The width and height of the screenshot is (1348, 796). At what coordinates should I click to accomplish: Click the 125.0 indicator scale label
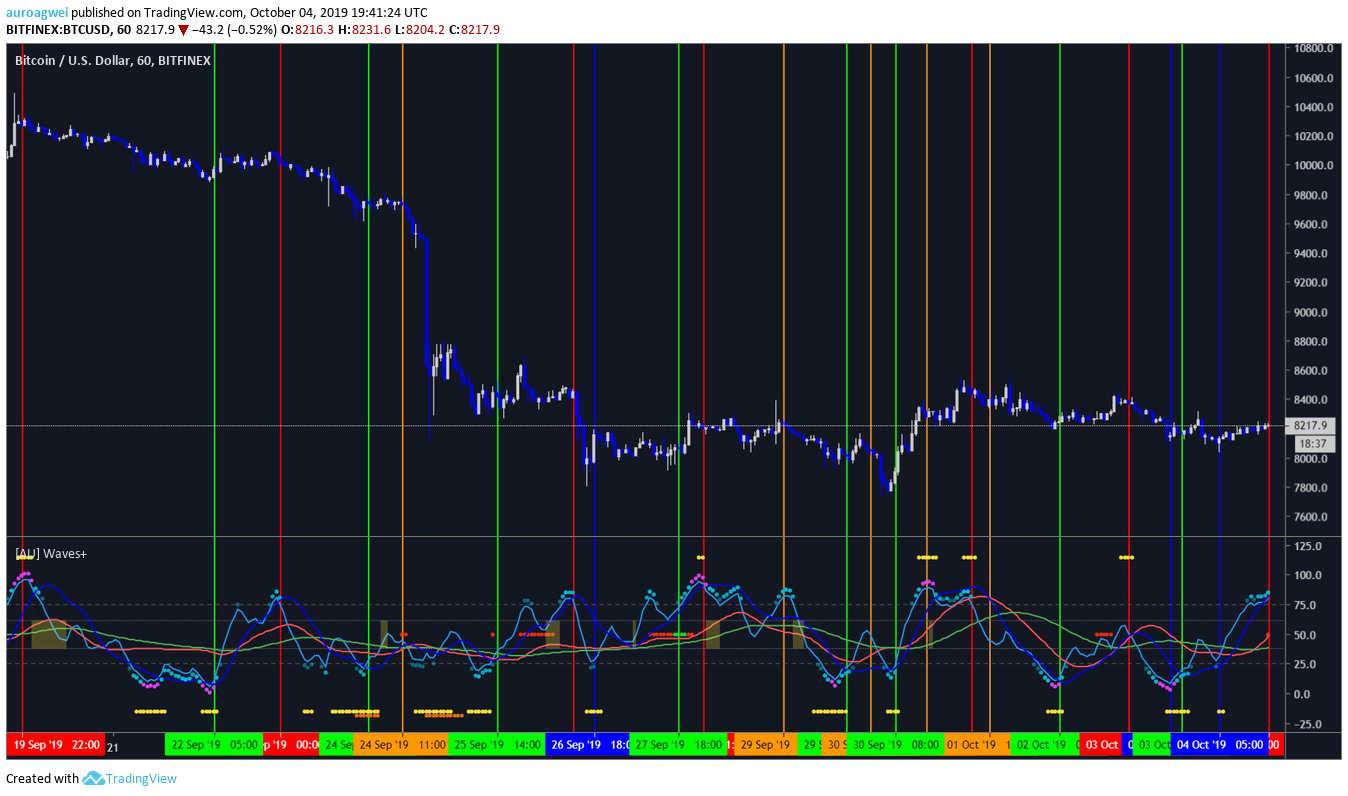[x=1308, y=546]
